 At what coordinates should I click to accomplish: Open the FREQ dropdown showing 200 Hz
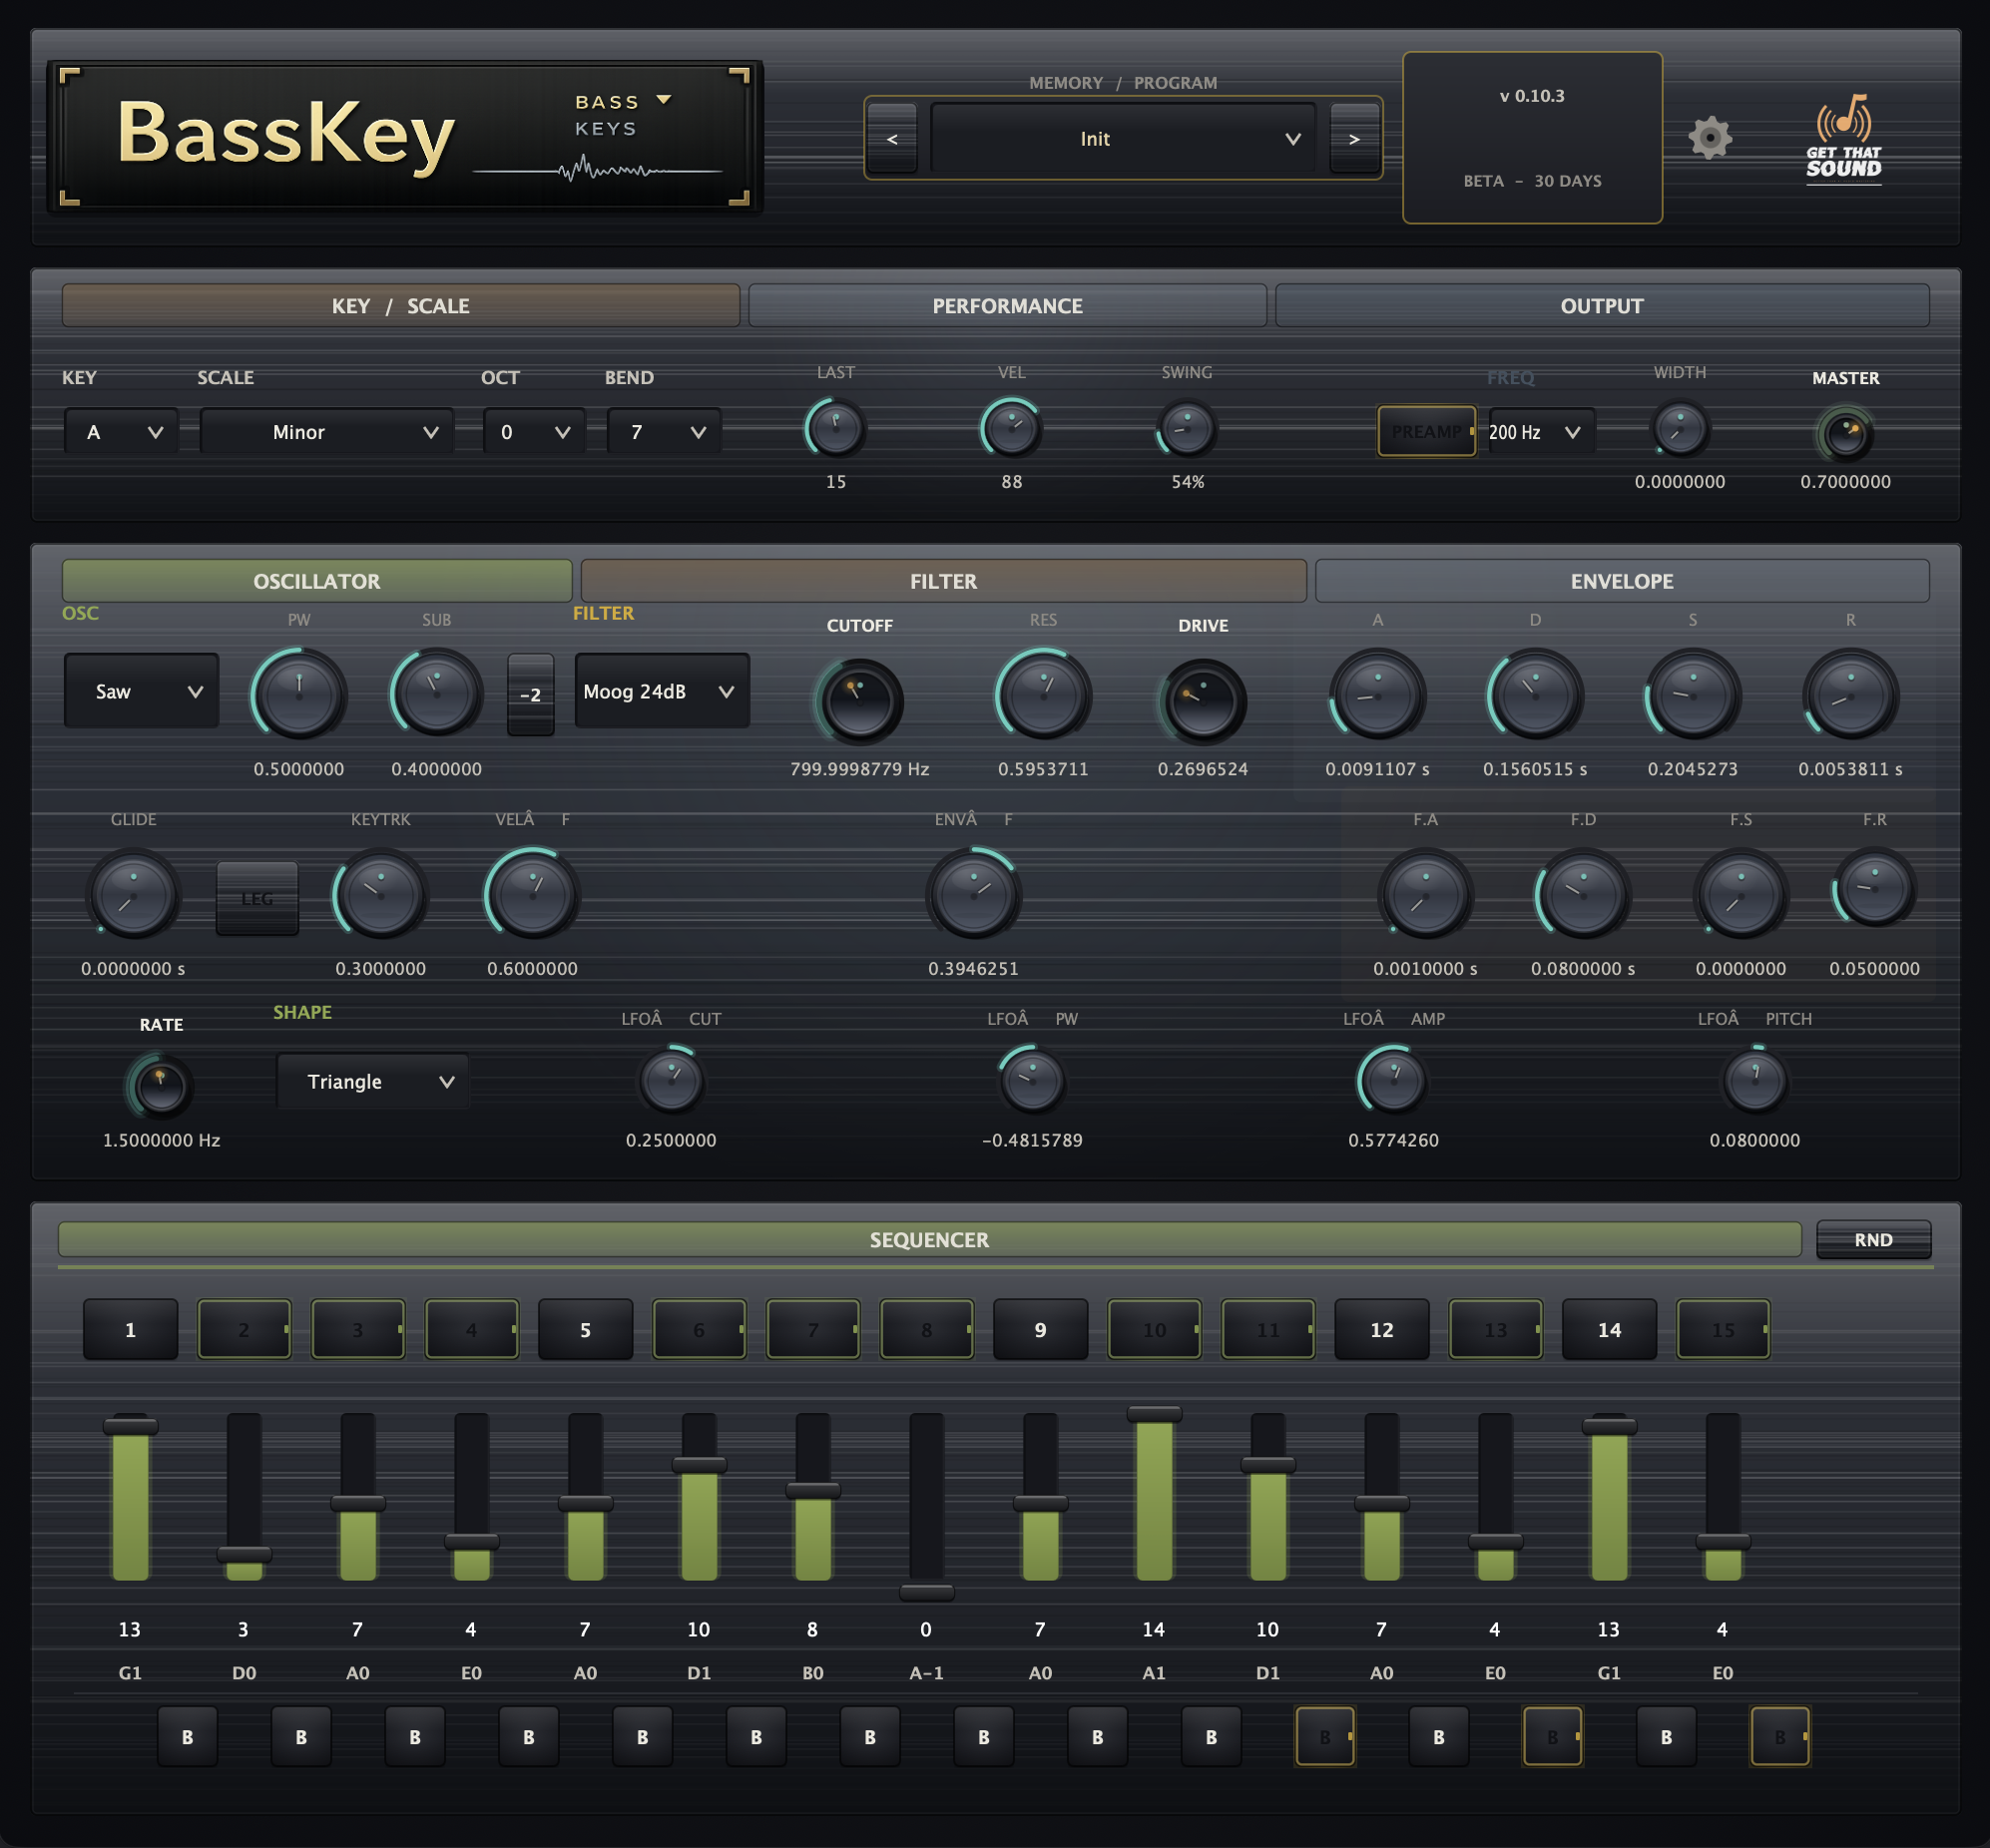click(x=1540, y=432)
